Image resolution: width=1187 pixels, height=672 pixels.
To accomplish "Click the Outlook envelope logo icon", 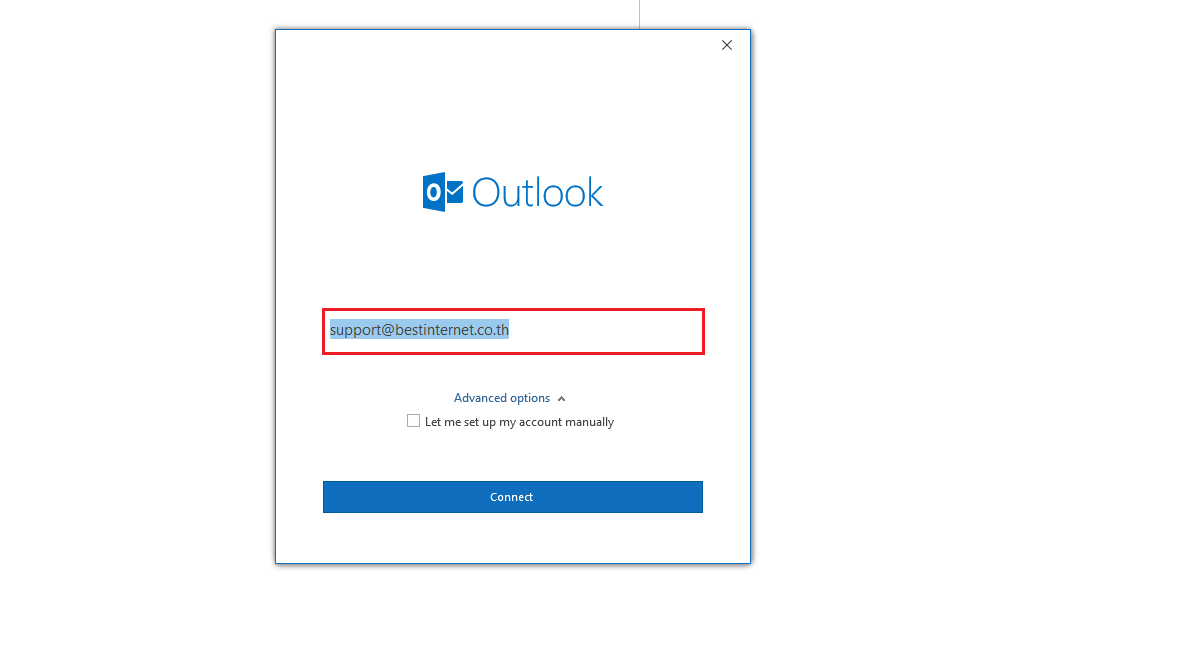I will 443,191.
